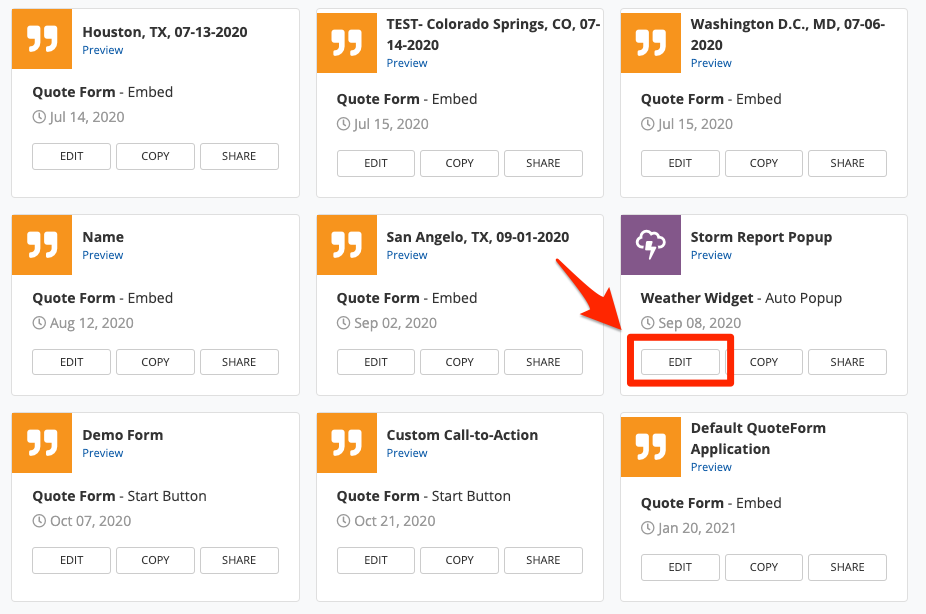Share the Storm Report Popup widget
Screen dimensions: 926x614
coord(847,362)
